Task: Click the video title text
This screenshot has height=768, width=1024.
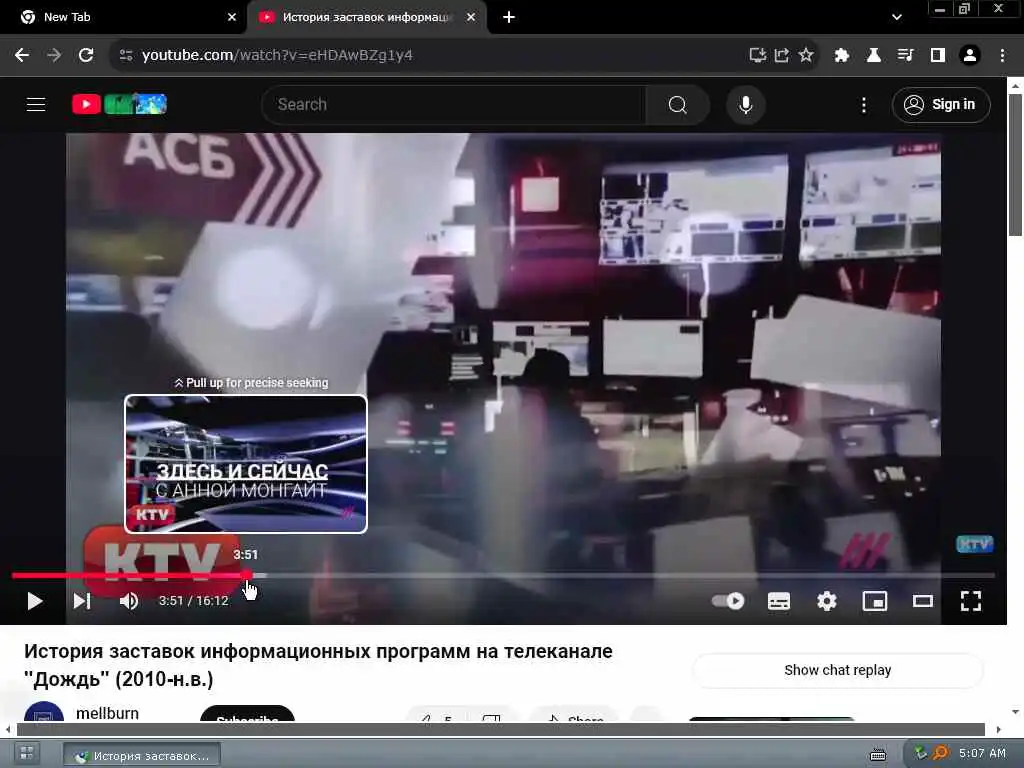Action: tap(318, 665)
